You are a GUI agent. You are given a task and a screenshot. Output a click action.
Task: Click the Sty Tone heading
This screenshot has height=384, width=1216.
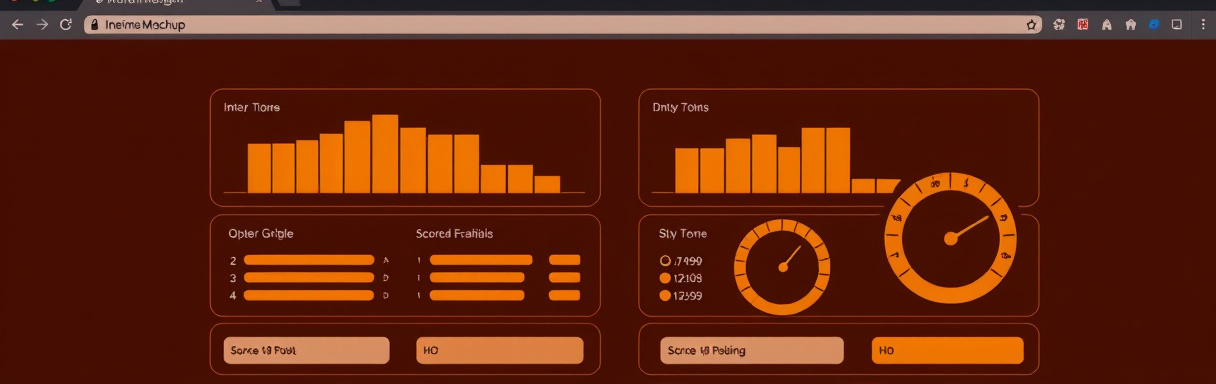pyautogui.click(x=683, y=233)
